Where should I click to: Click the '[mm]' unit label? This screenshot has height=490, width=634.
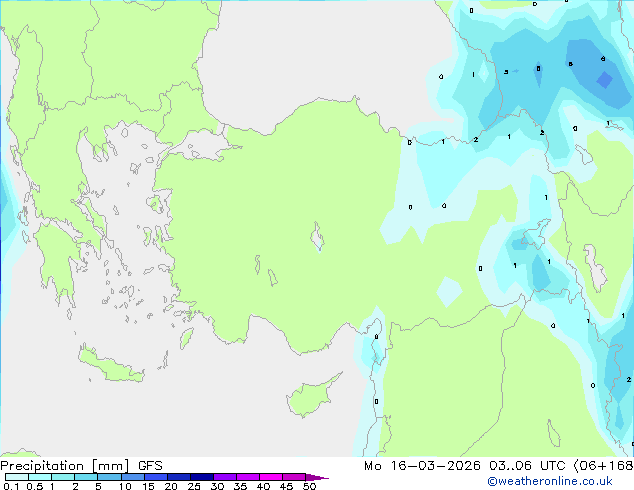(110, 466)
